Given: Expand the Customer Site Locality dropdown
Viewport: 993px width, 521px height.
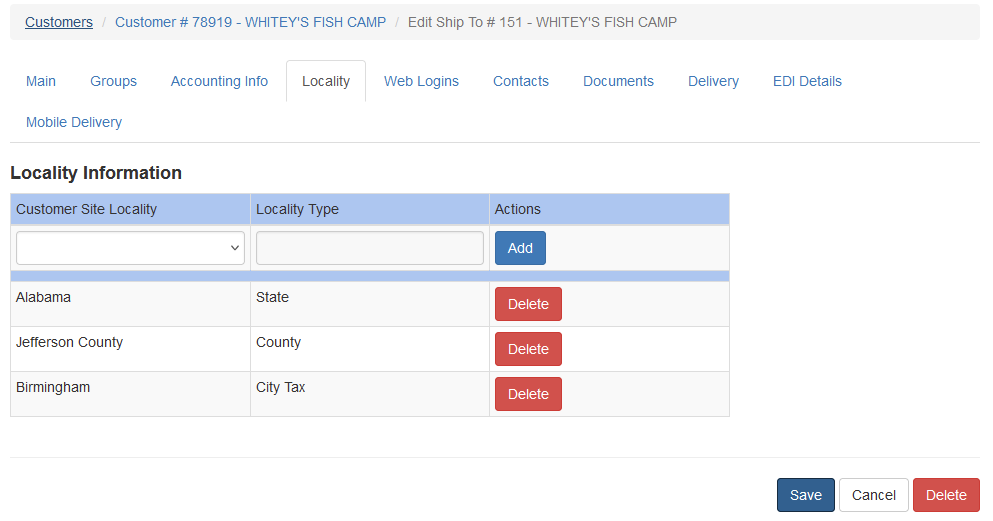Looking at the screenshot, I should click(130, 248).
